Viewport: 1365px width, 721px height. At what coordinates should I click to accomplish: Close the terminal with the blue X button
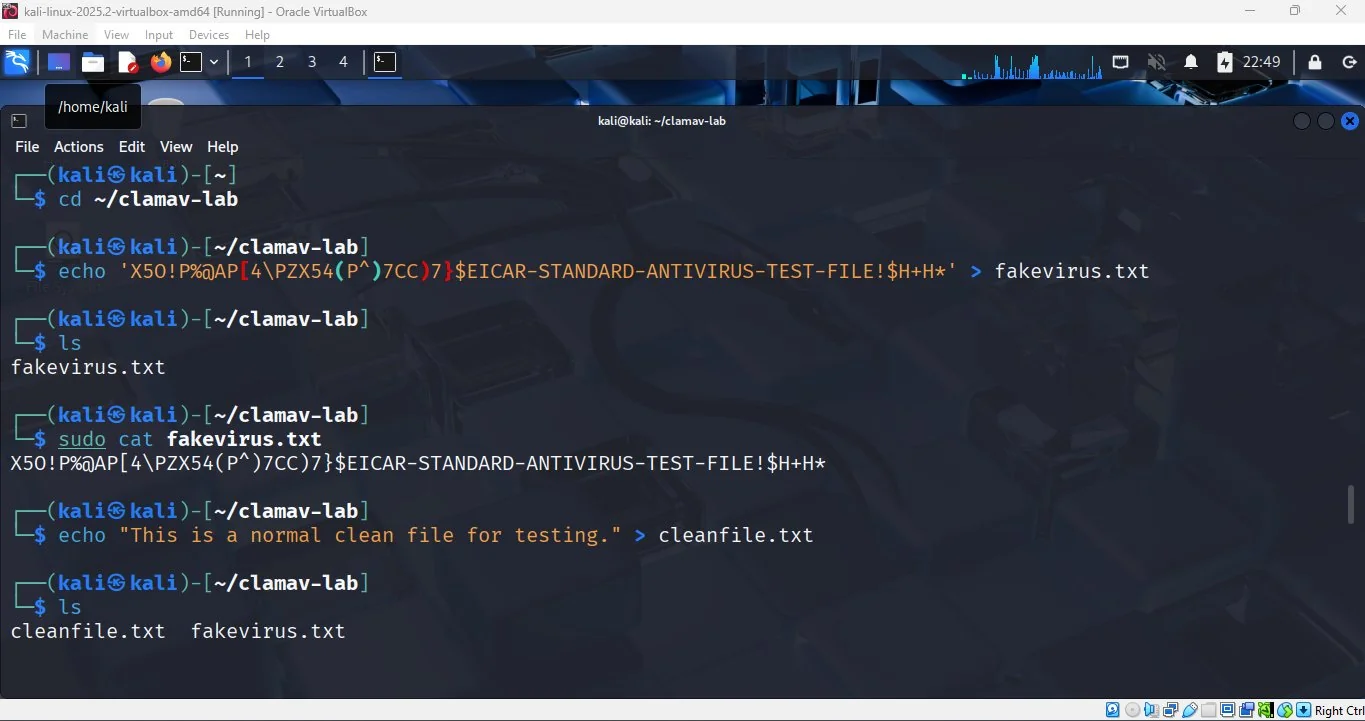[x=1350, y=121]
